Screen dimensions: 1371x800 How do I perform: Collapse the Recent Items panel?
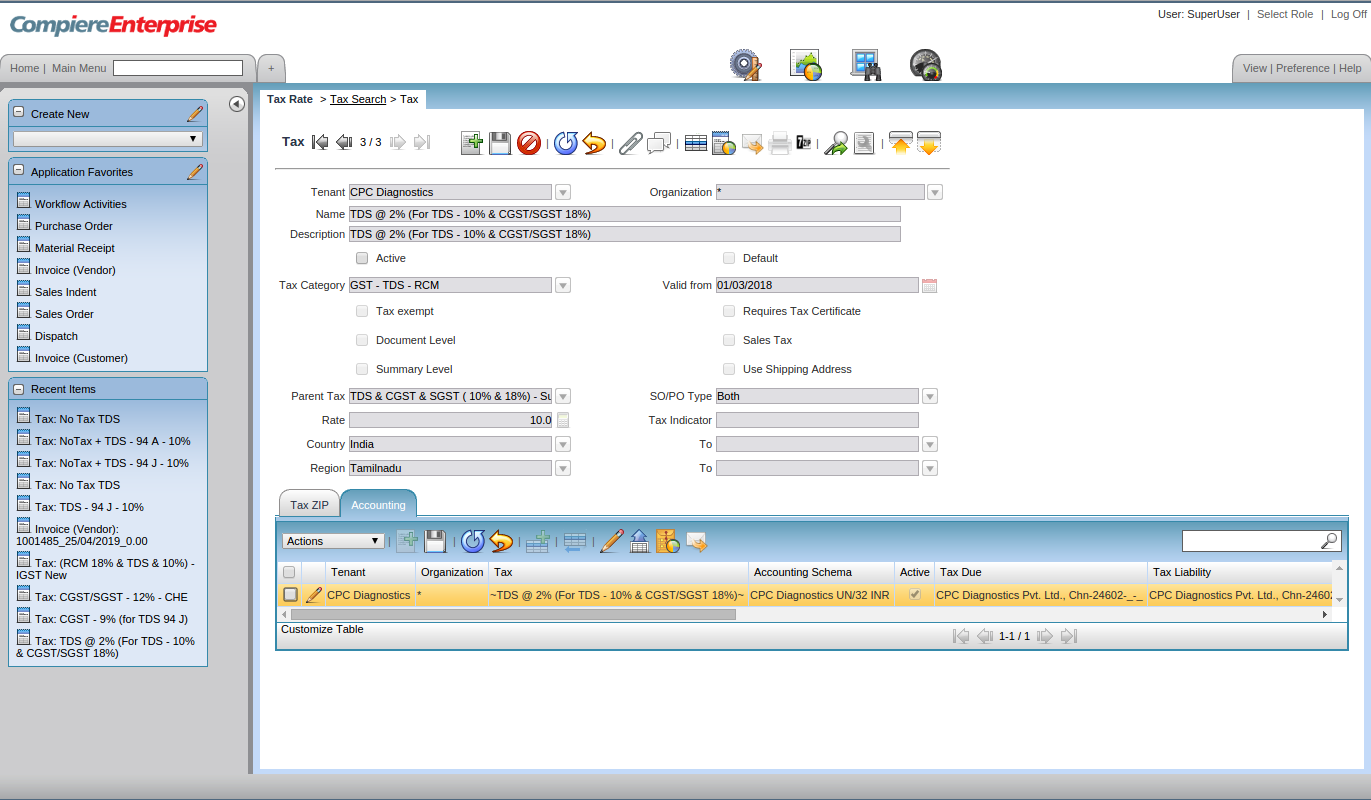pyautogui.click(x=19, y=388)
